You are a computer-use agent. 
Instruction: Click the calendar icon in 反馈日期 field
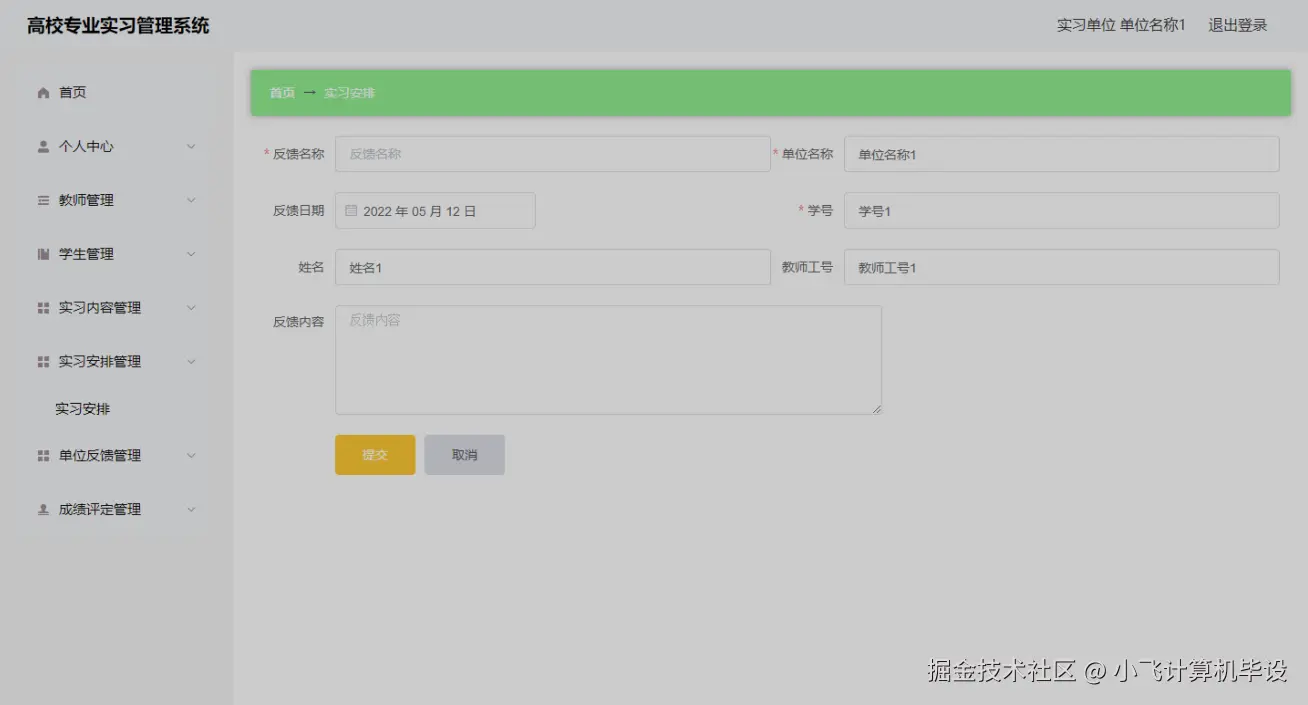351,211
